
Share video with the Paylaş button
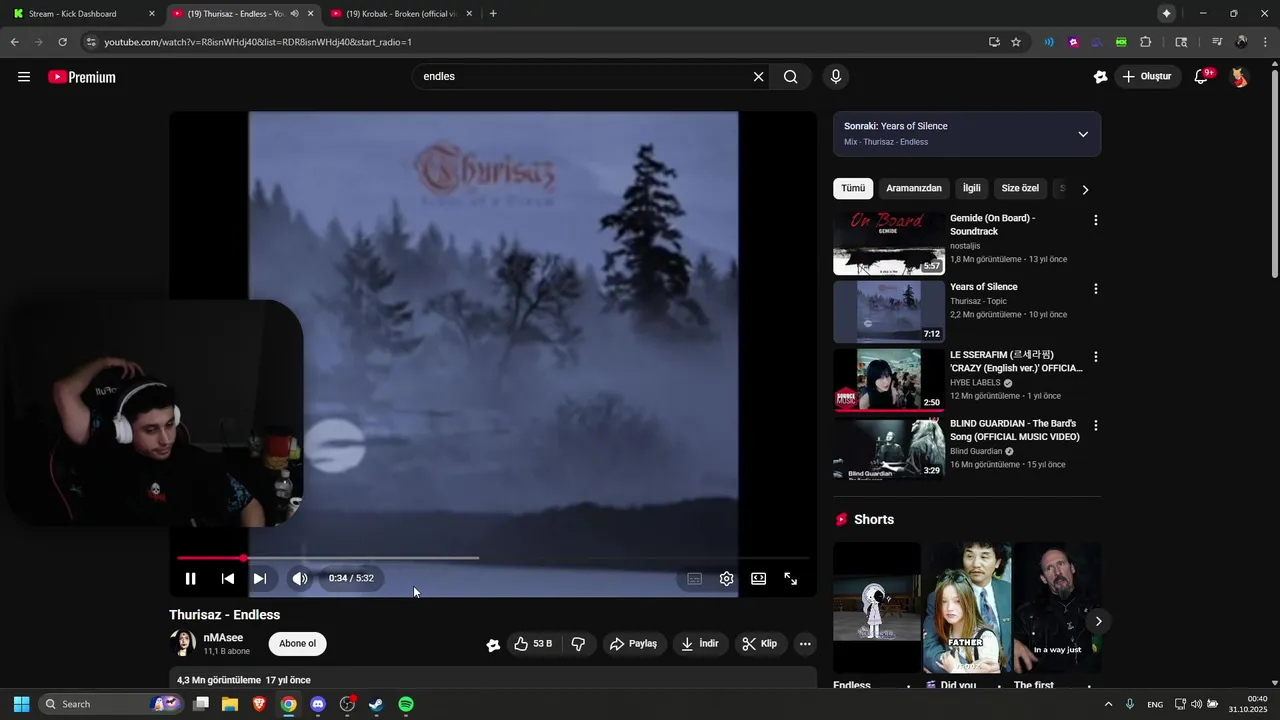pyautogui.click(x=634, y=644)
